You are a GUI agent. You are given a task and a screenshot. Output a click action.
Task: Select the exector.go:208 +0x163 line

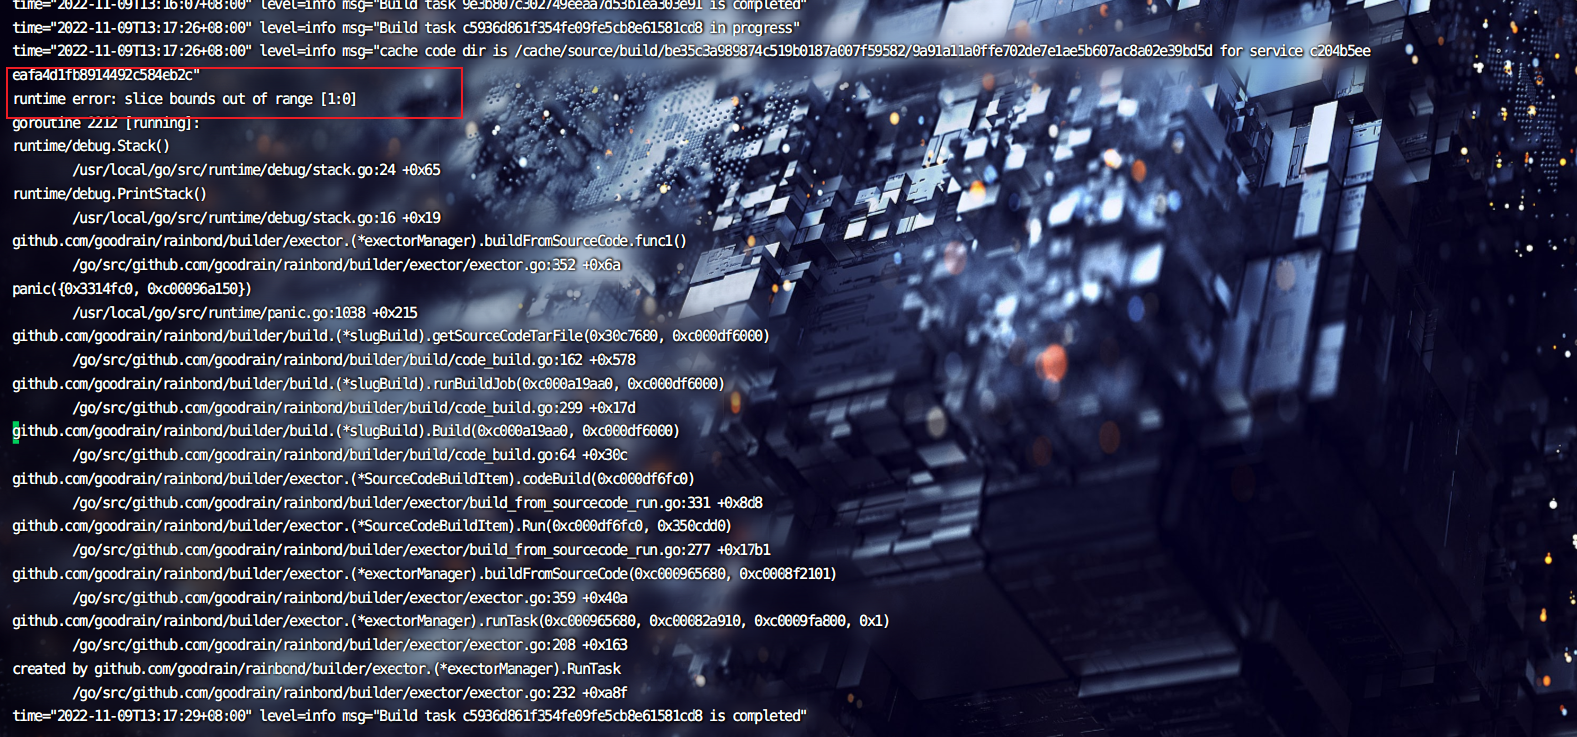350,645
